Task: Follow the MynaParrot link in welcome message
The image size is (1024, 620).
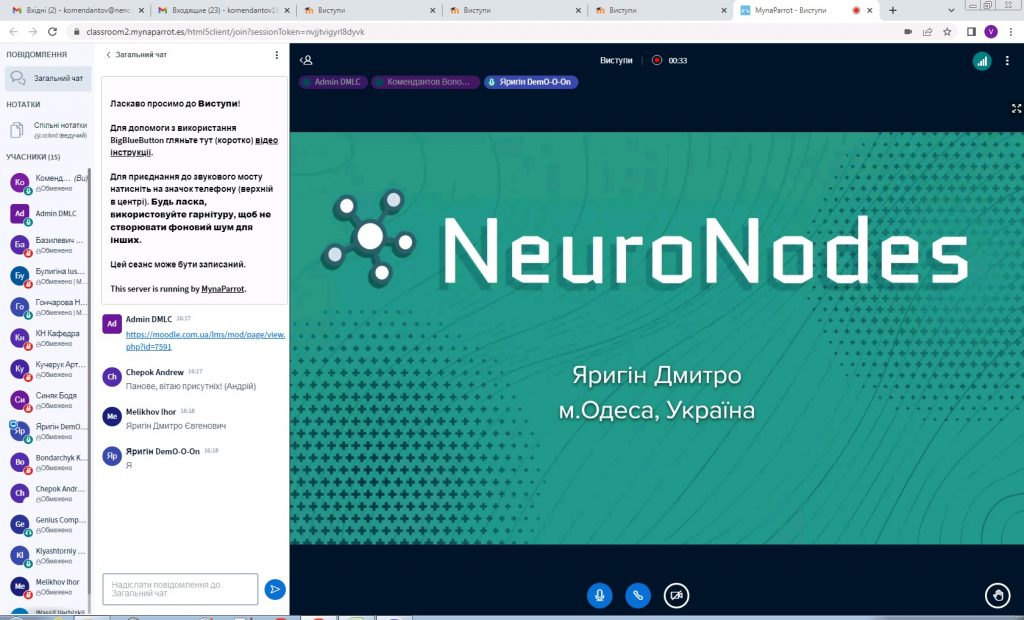Action: tap(222, 289)
